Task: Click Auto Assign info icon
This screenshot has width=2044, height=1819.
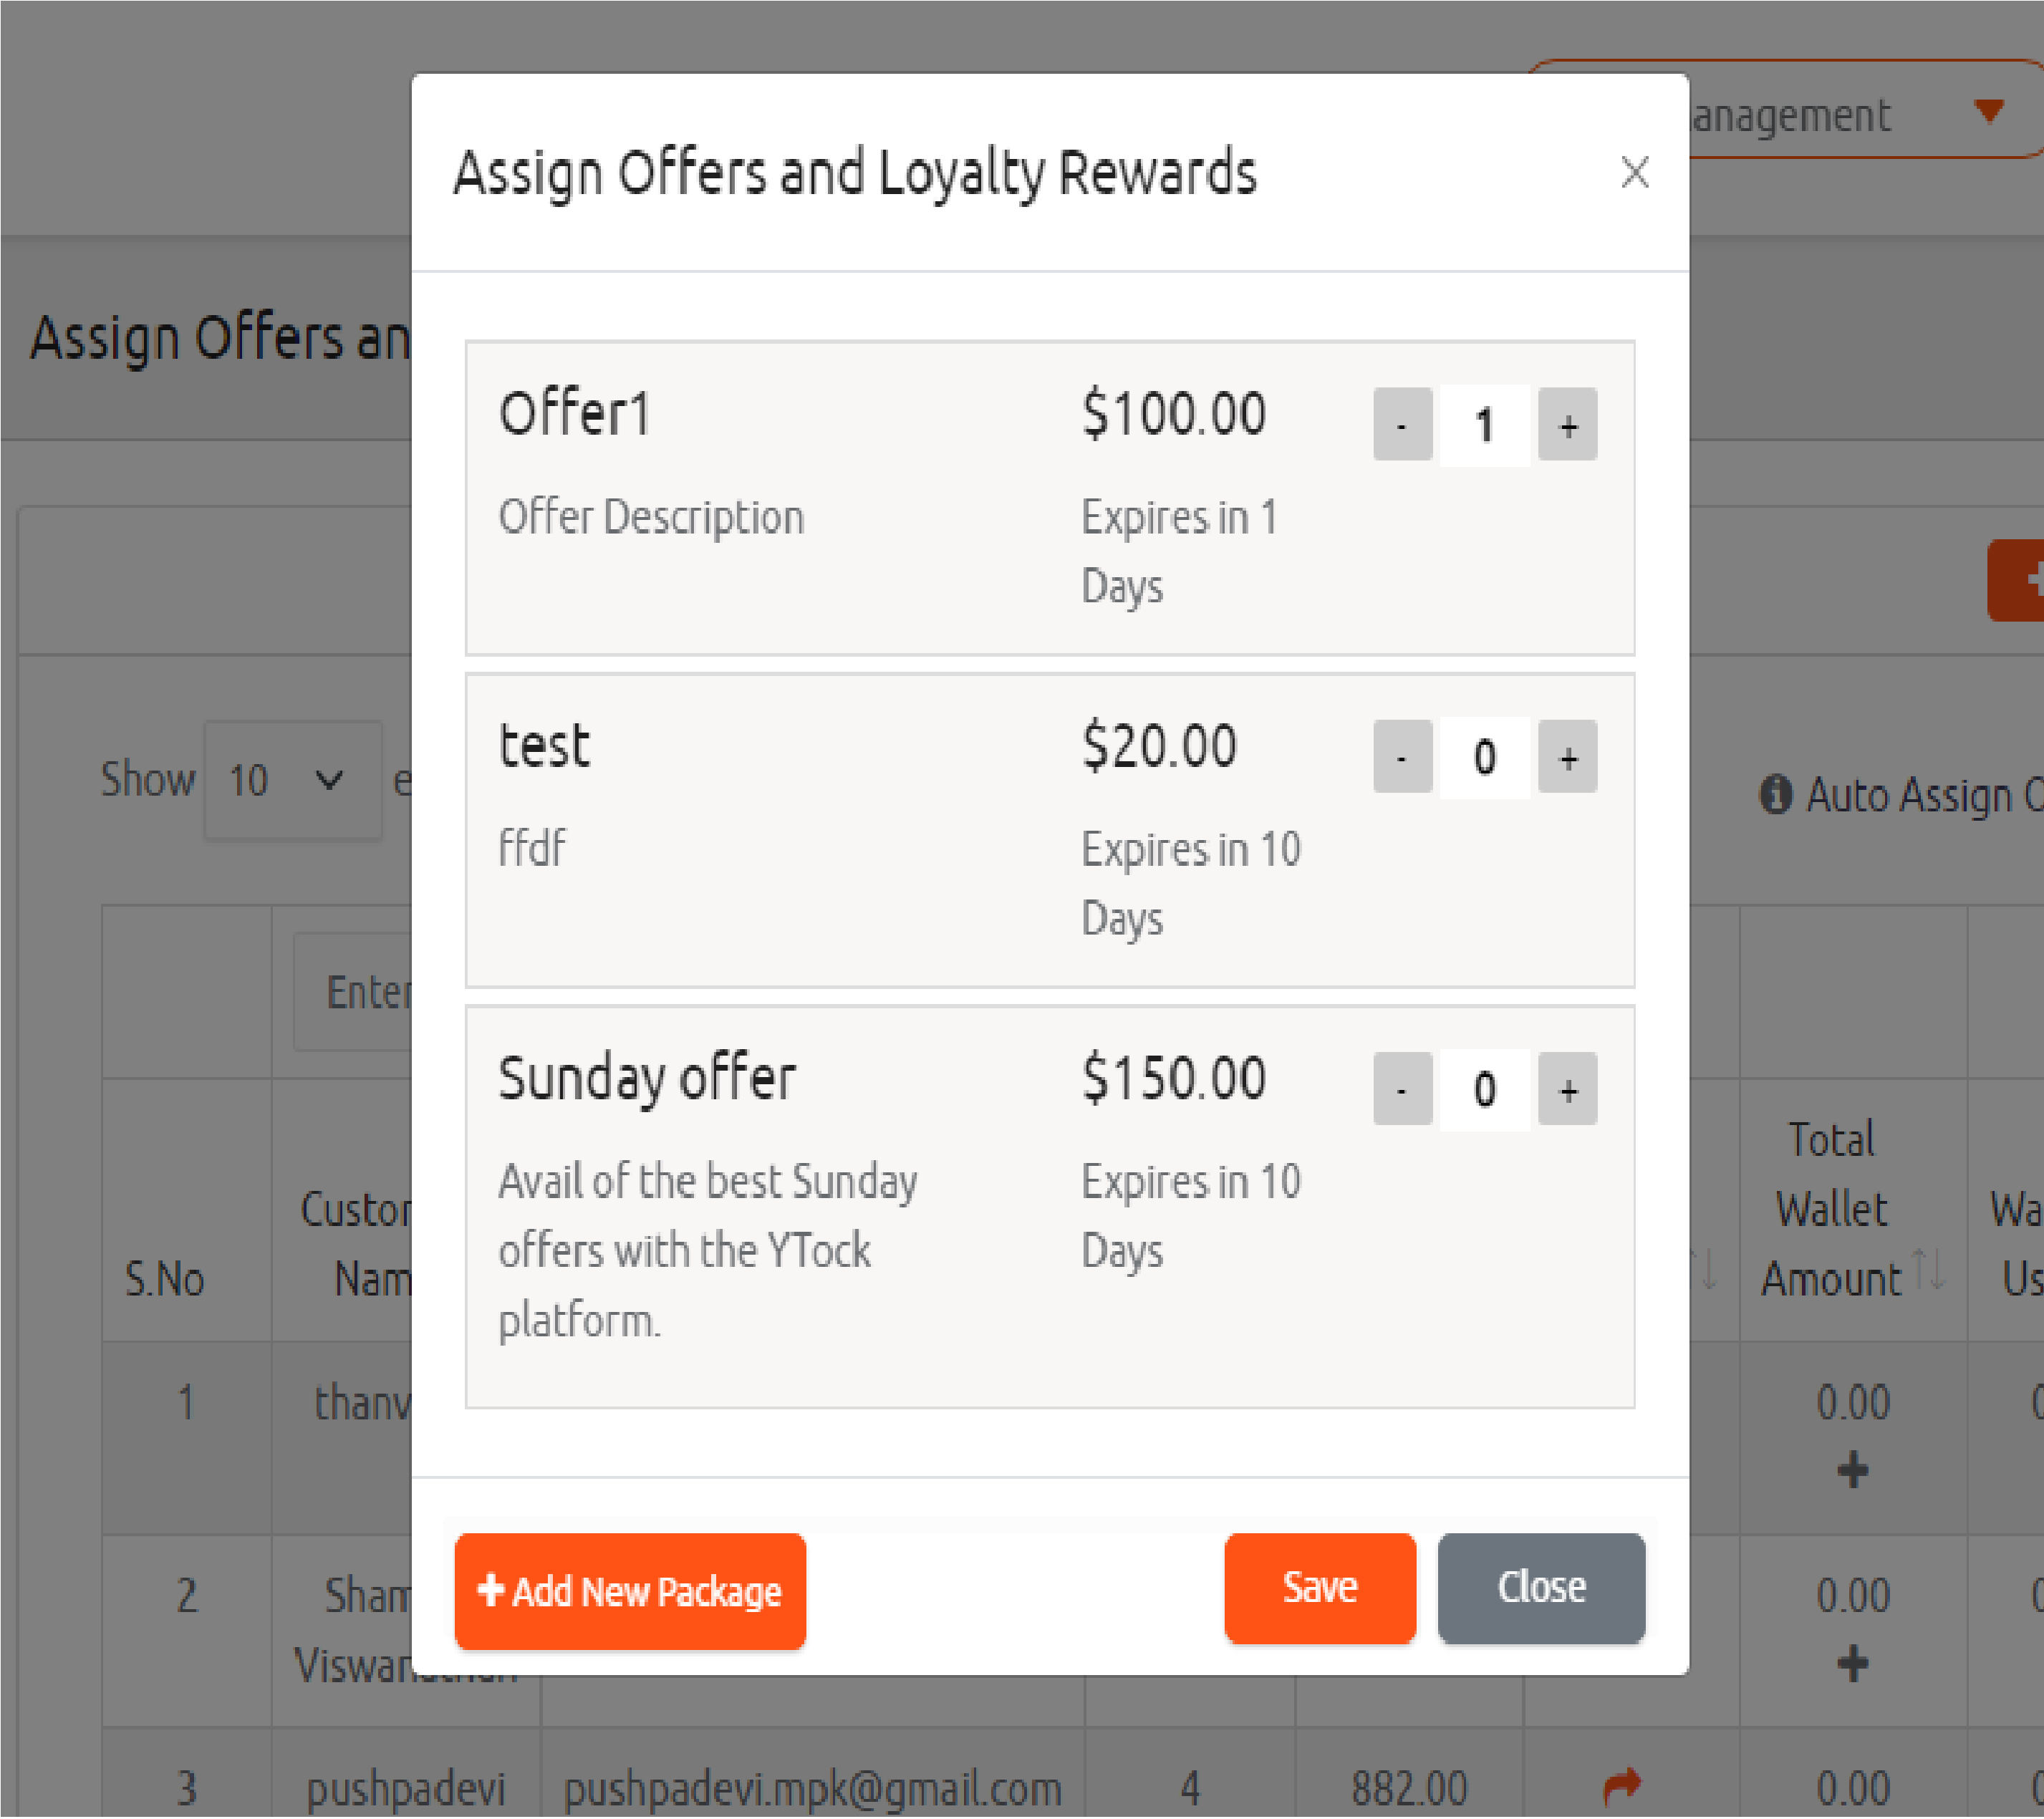Action: [1775, 795]
